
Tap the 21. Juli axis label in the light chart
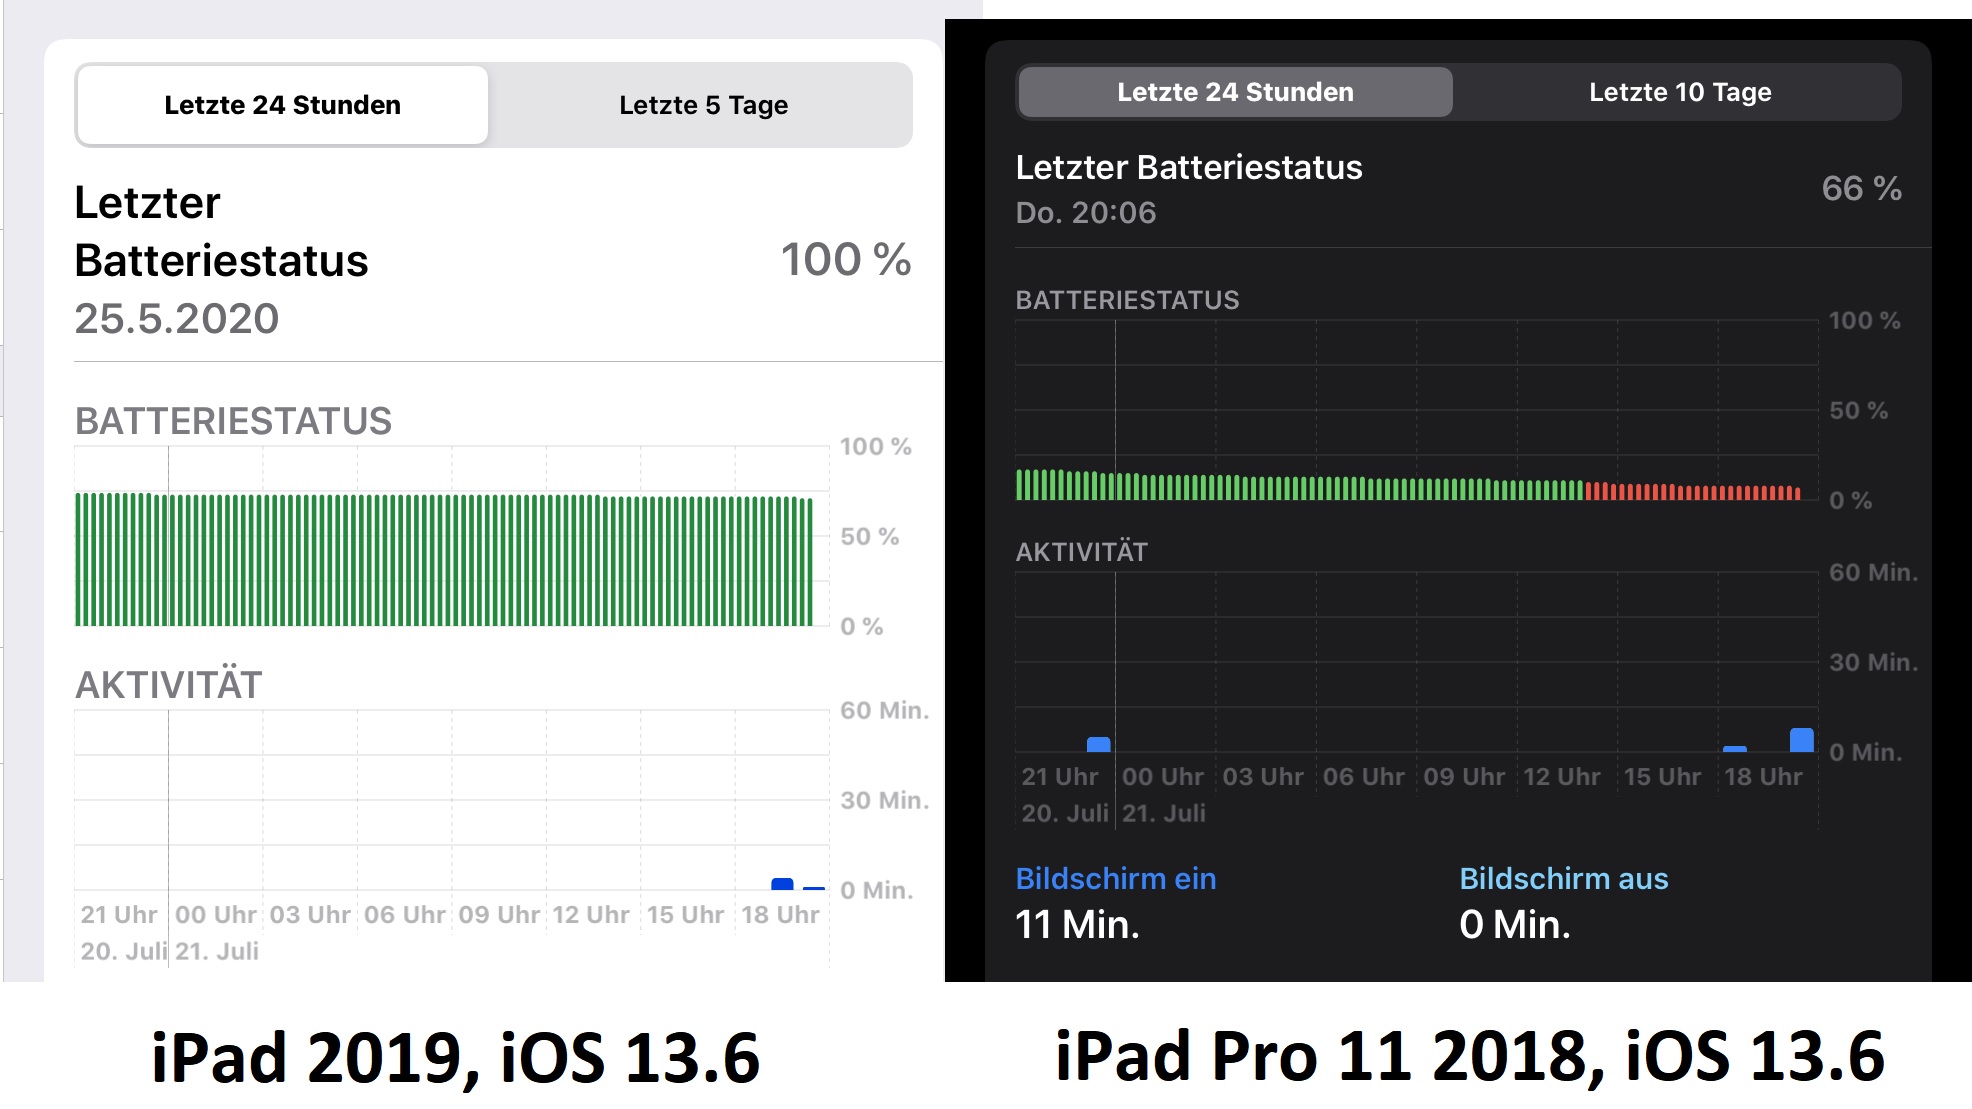click(x=217, y=951)
